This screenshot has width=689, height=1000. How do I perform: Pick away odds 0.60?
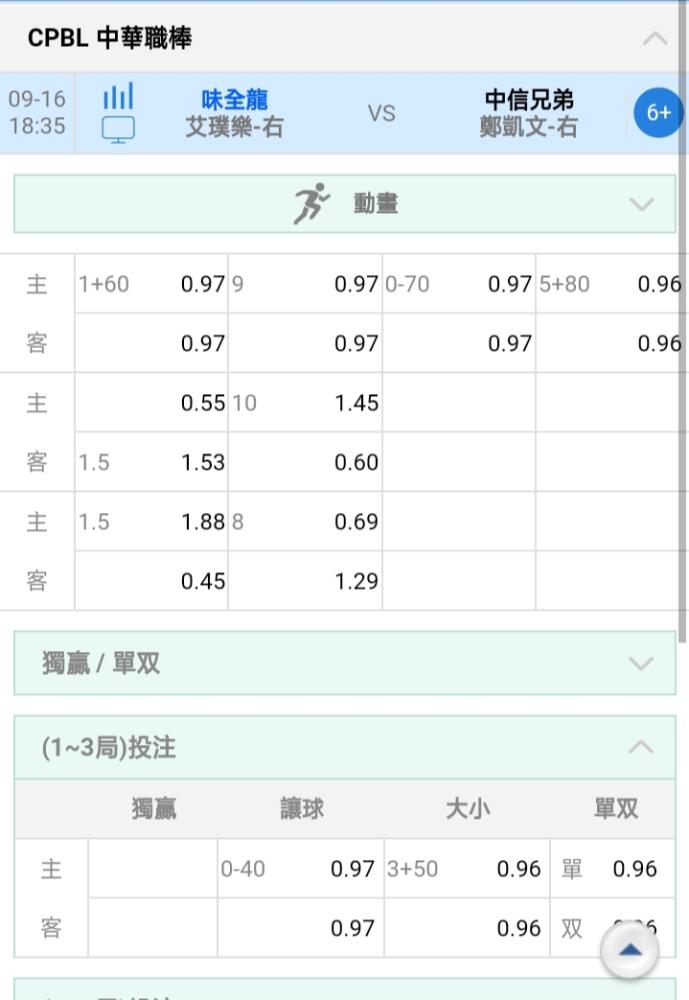[x=306, y=462]
